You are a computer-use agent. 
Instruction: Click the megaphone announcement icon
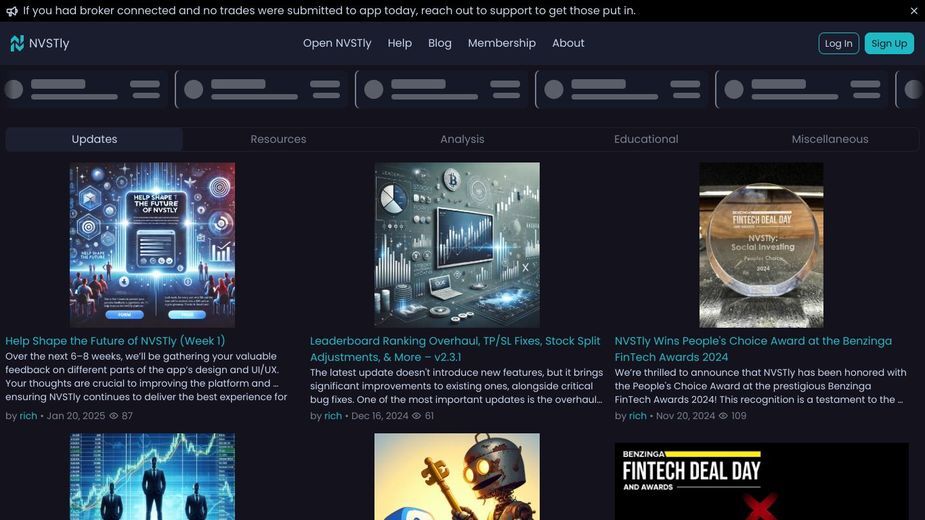(12, 11)
